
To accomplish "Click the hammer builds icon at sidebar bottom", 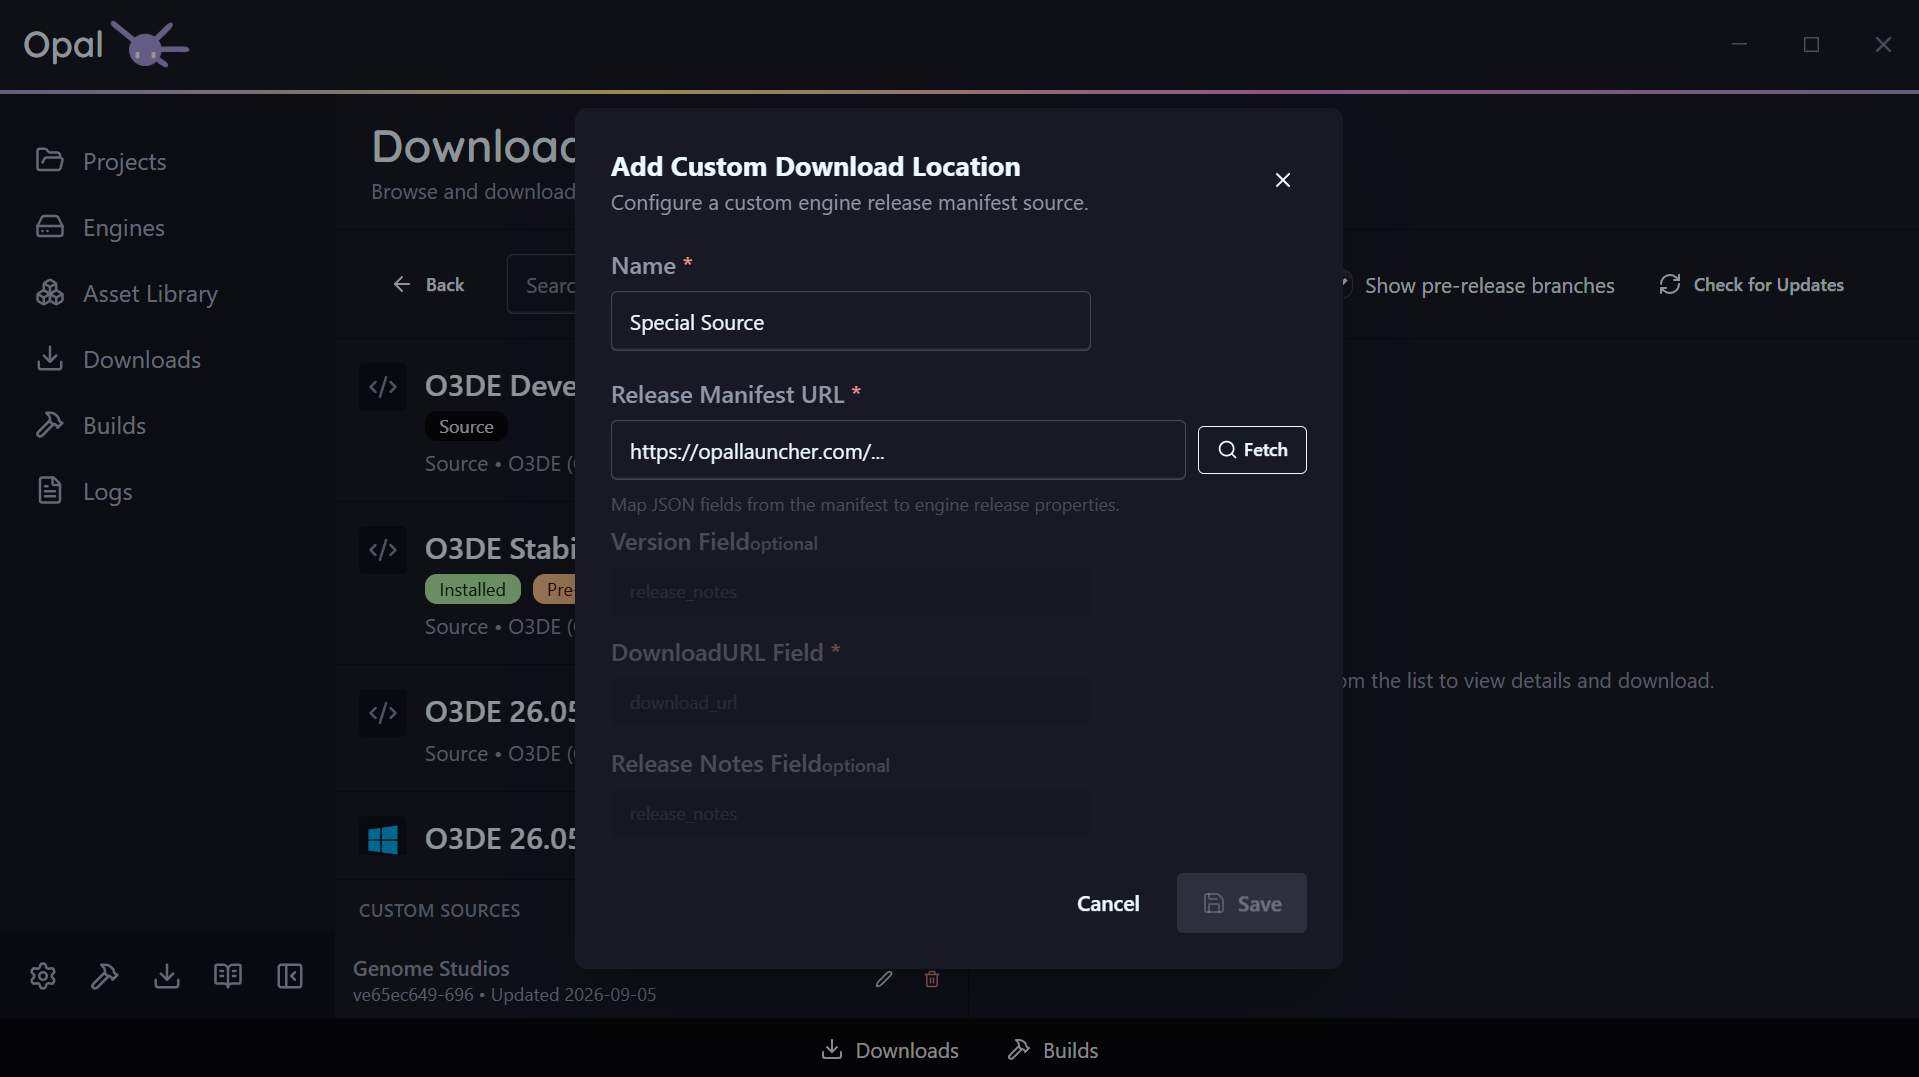I will tap(105, 976).
